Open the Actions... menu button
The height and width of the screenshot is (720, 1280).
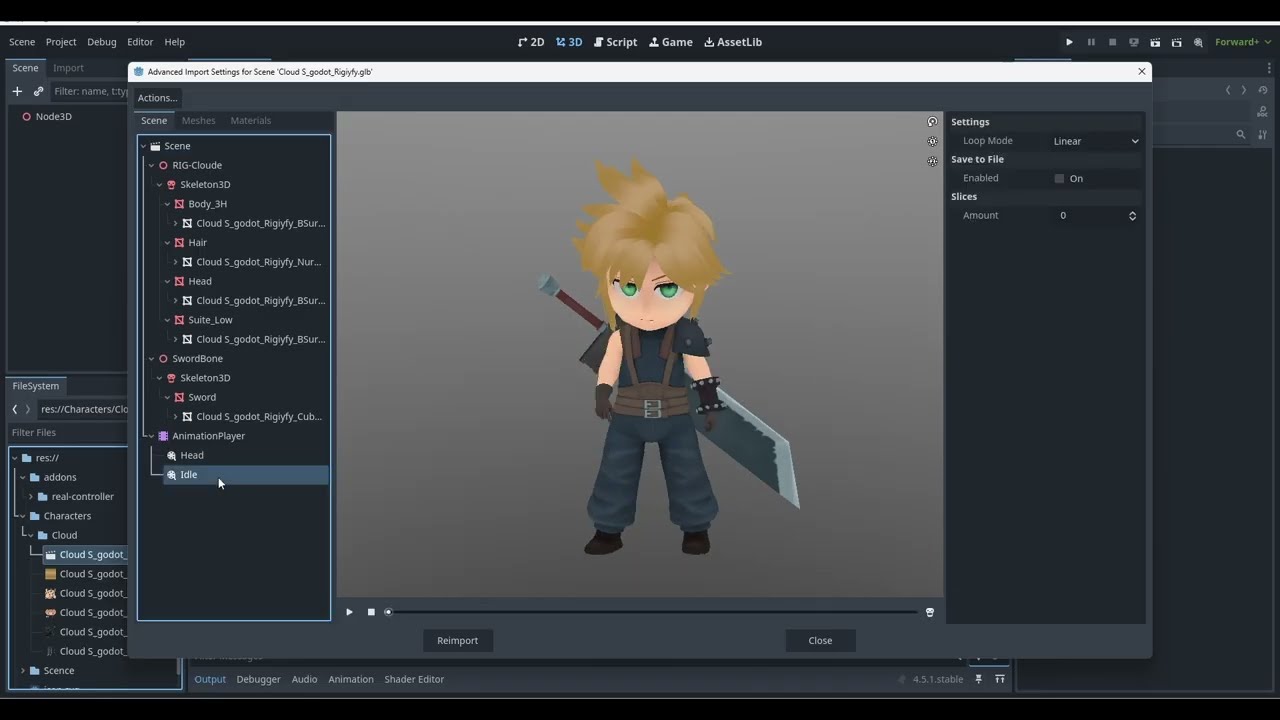click(158, 98)
